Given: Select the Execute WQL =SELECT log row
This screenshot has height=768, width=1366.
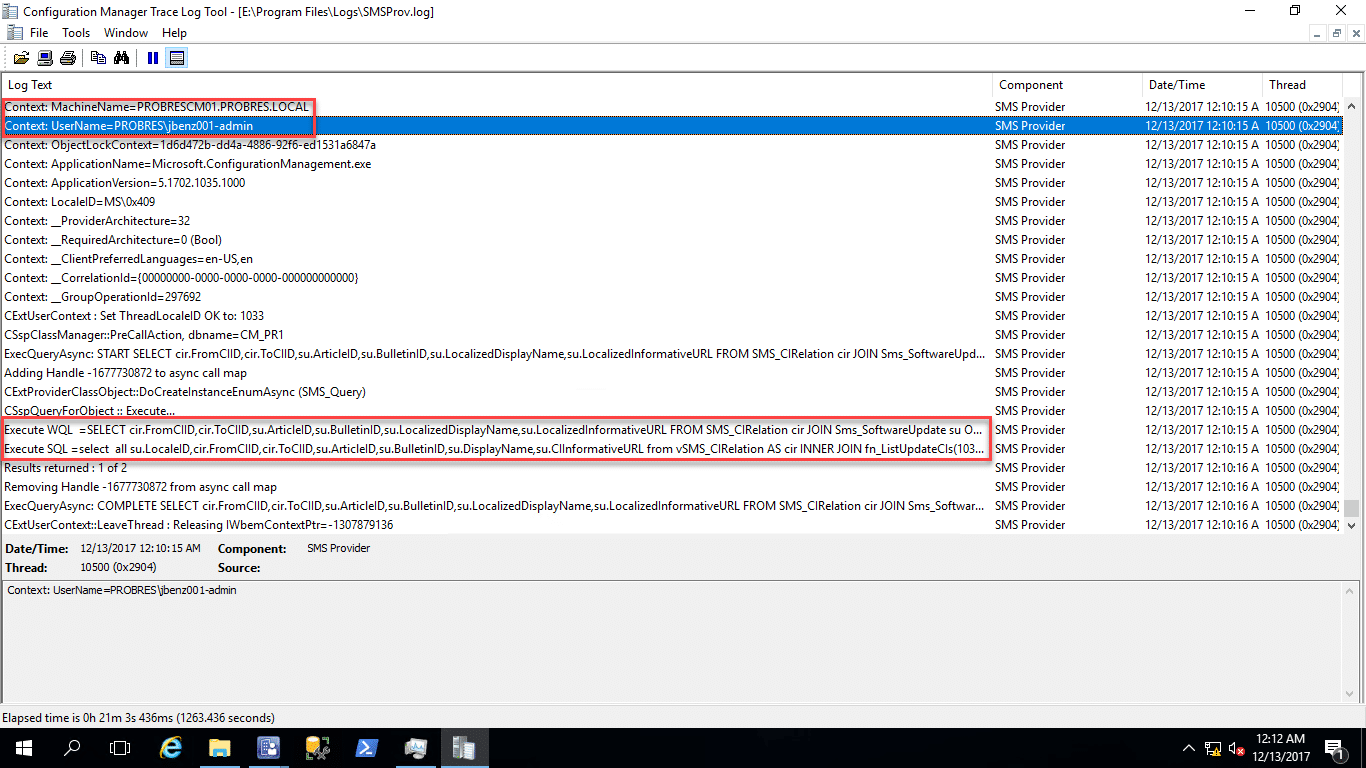Looking at the screenshot, I should 671,430.
